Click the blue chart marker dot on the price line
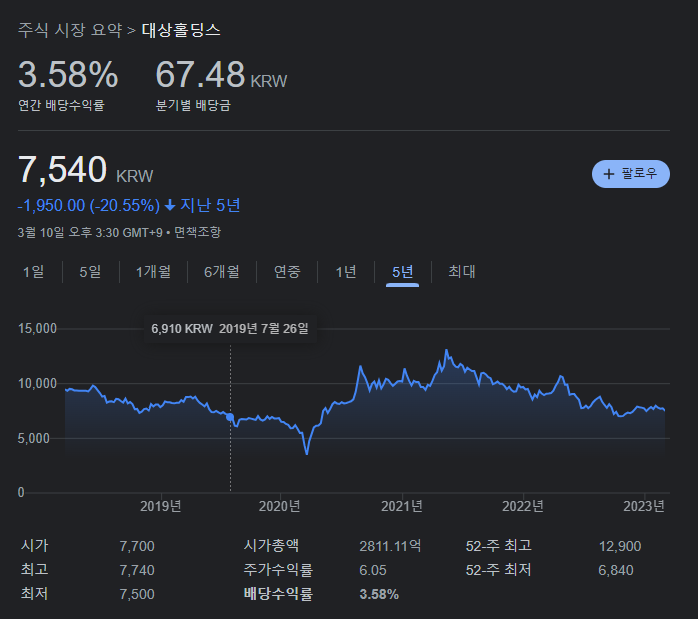This screenshot has width=698, height=619. (230, 417)
